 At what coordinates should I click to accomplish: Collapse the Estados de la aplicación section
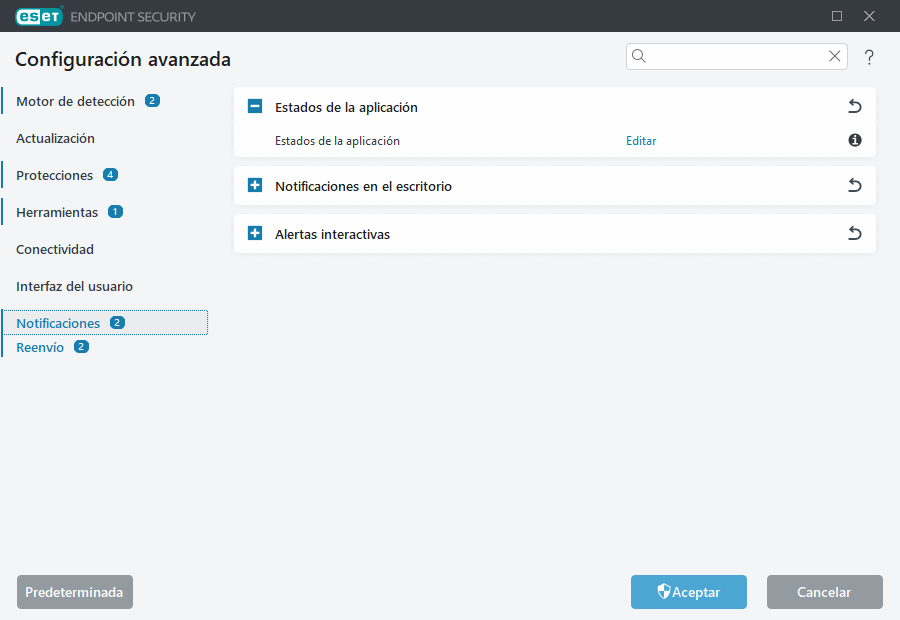coord(254,106)
